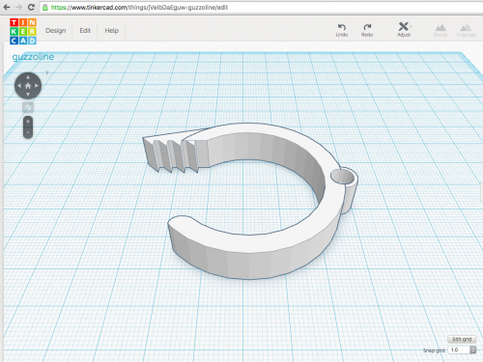Orbit view up with top arrow
The width and height of the screenshot is (483, 362).
[28, 77]
